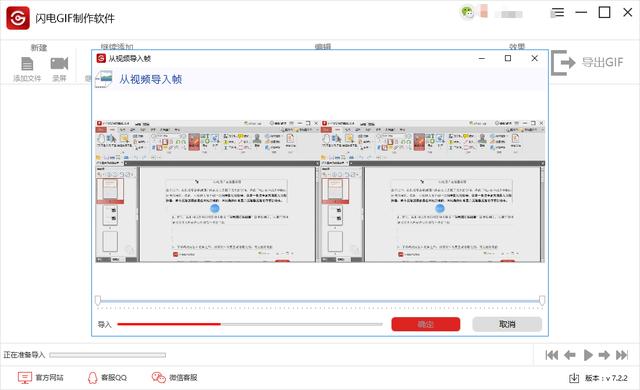Click the 正在准备导入 status progress bar
The image size is (640, 390).
click(108, 355)
